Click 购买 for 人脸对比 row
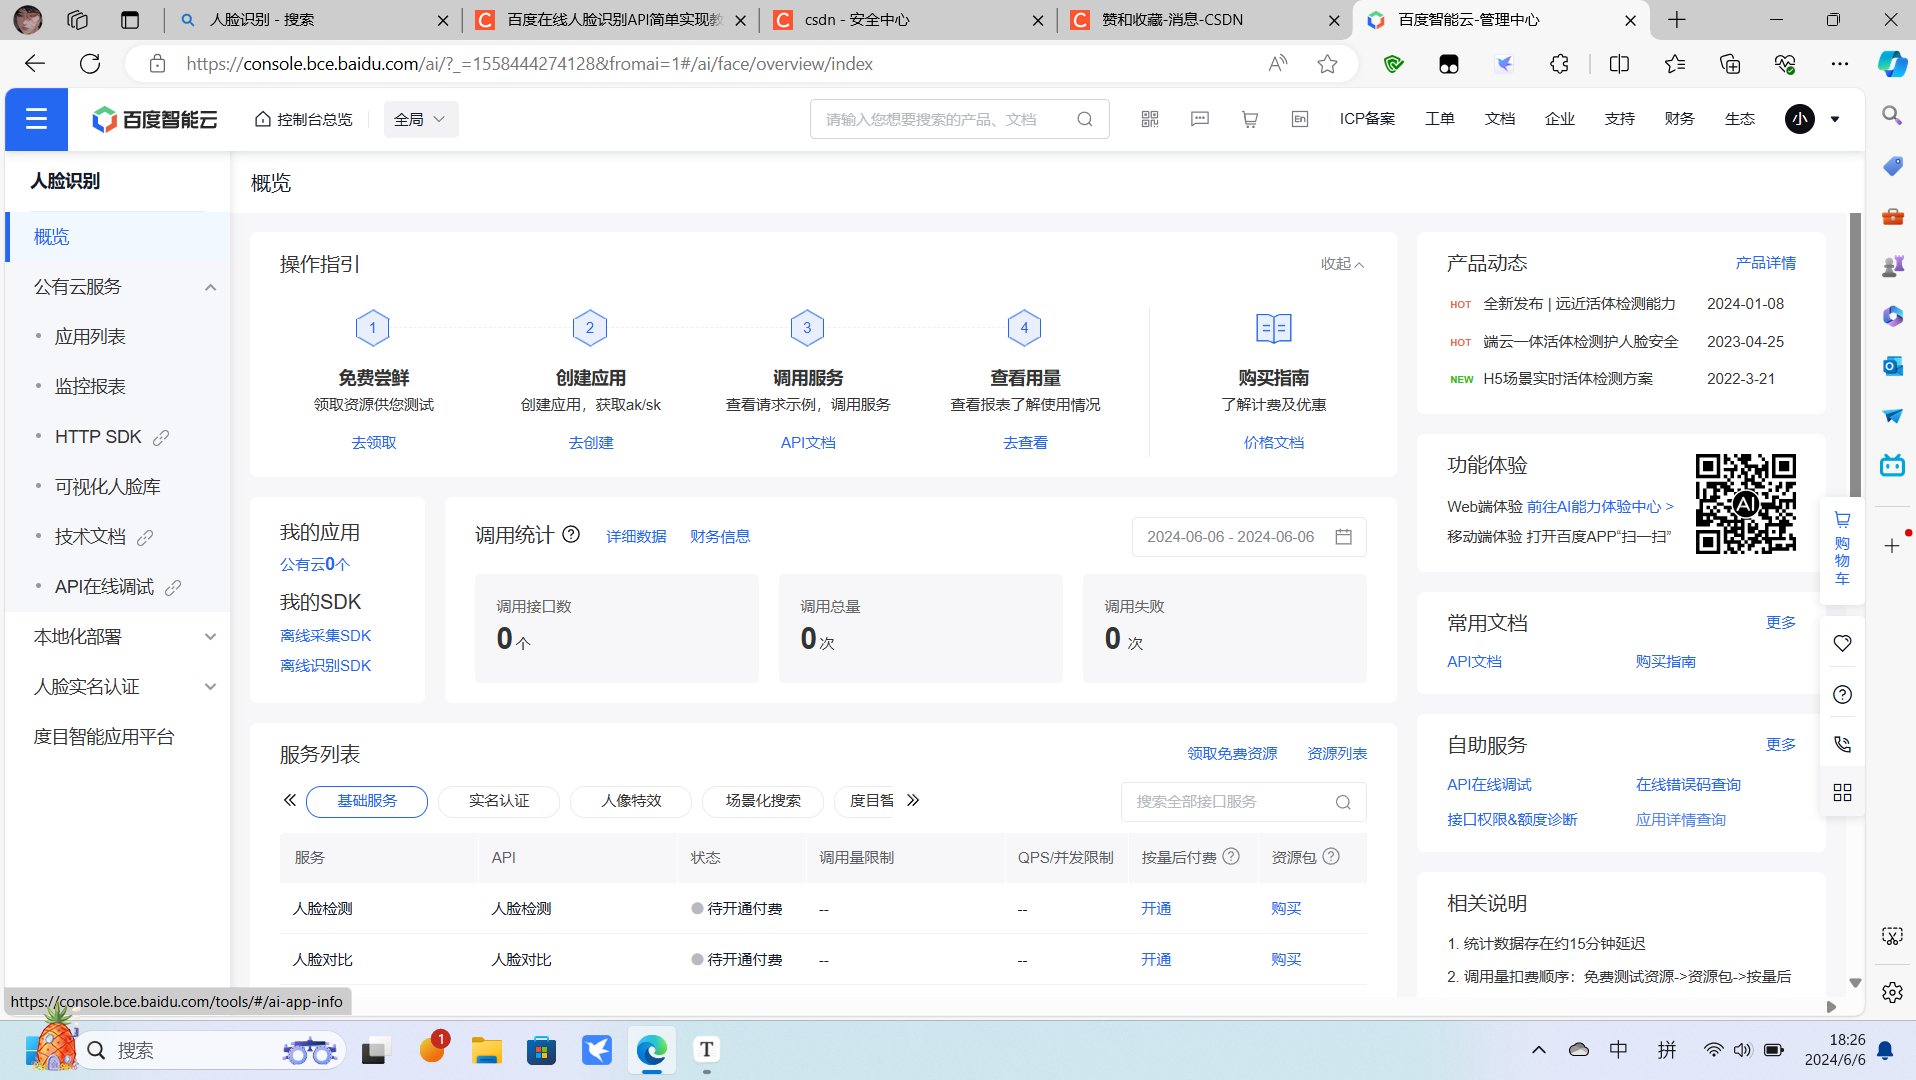 (1286, 960)
